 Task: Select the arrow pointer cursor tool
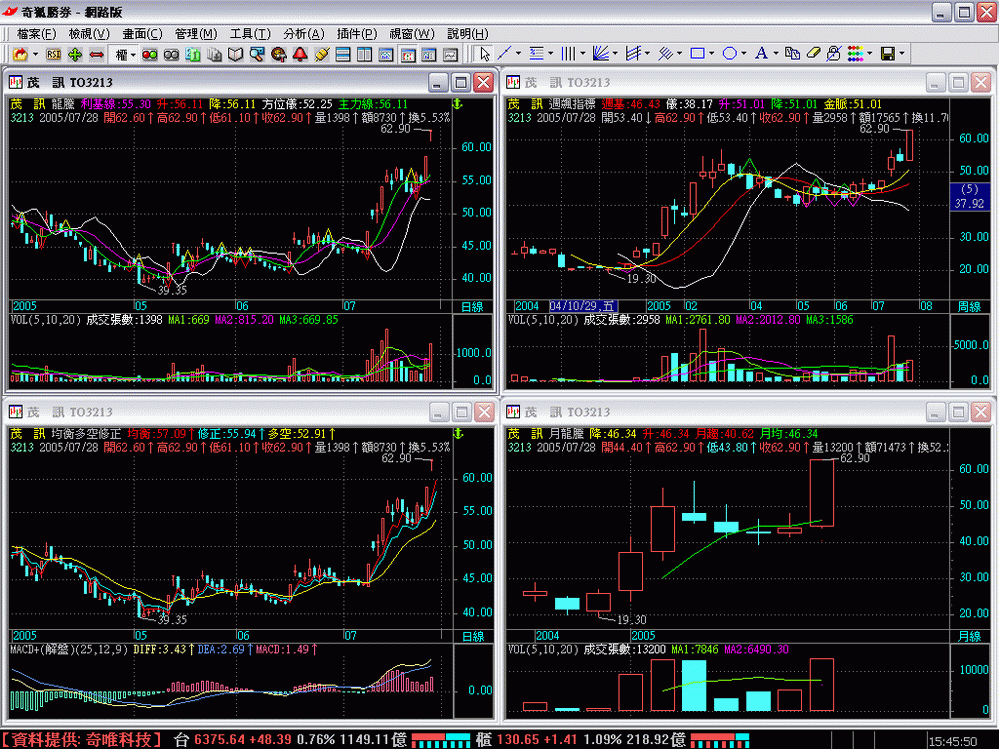485,54
